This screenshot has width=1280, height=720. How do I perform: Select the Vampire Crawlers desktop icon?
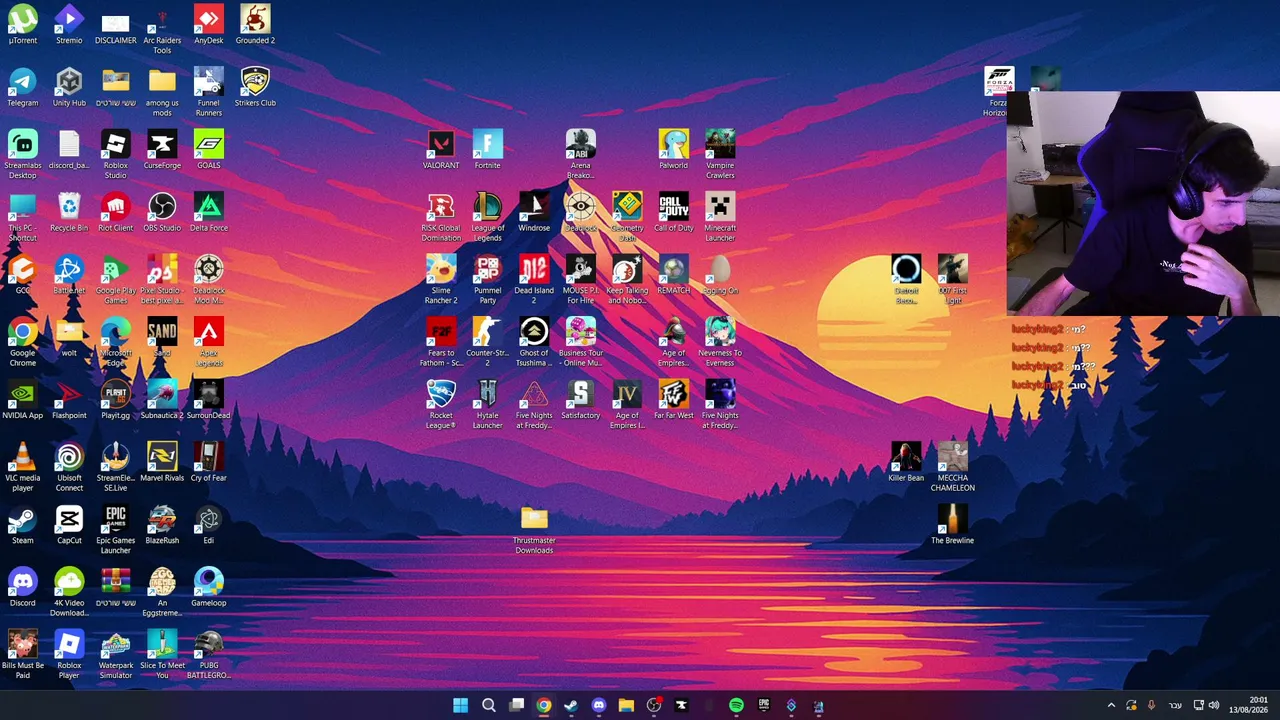pyautogui.click(x=720, y=155)
